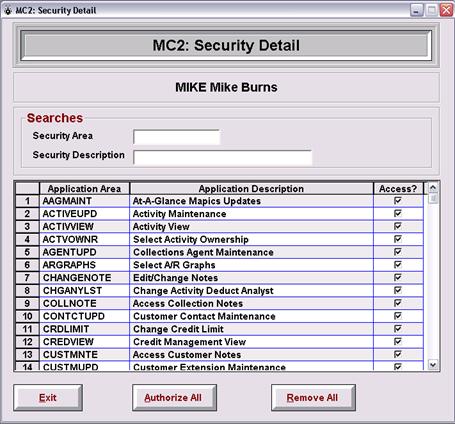Toggle access checkbox for ACTIVEUPD
This screenshot has height=424, width=455.
click(398, 213)
